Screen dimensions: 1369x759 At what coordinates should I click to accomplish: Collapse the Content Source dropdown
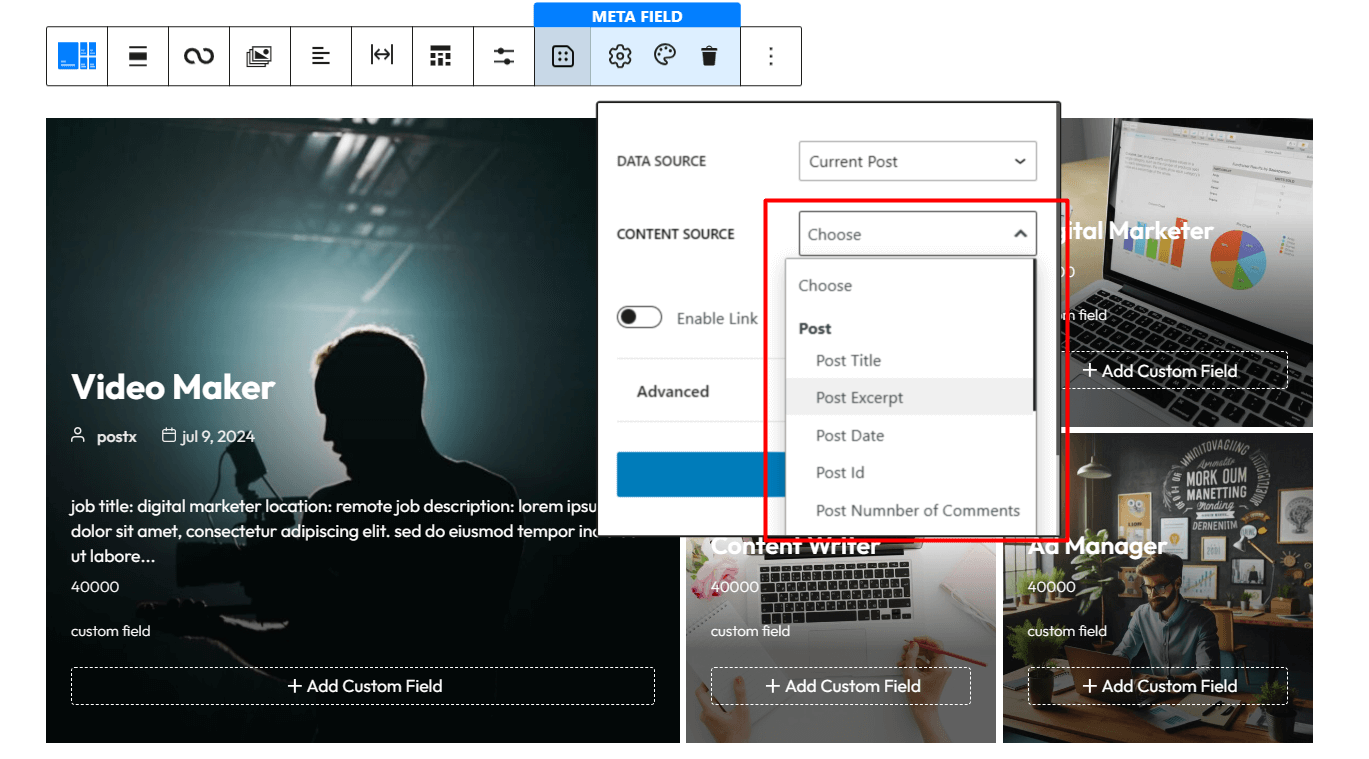[x=916, y=233]
